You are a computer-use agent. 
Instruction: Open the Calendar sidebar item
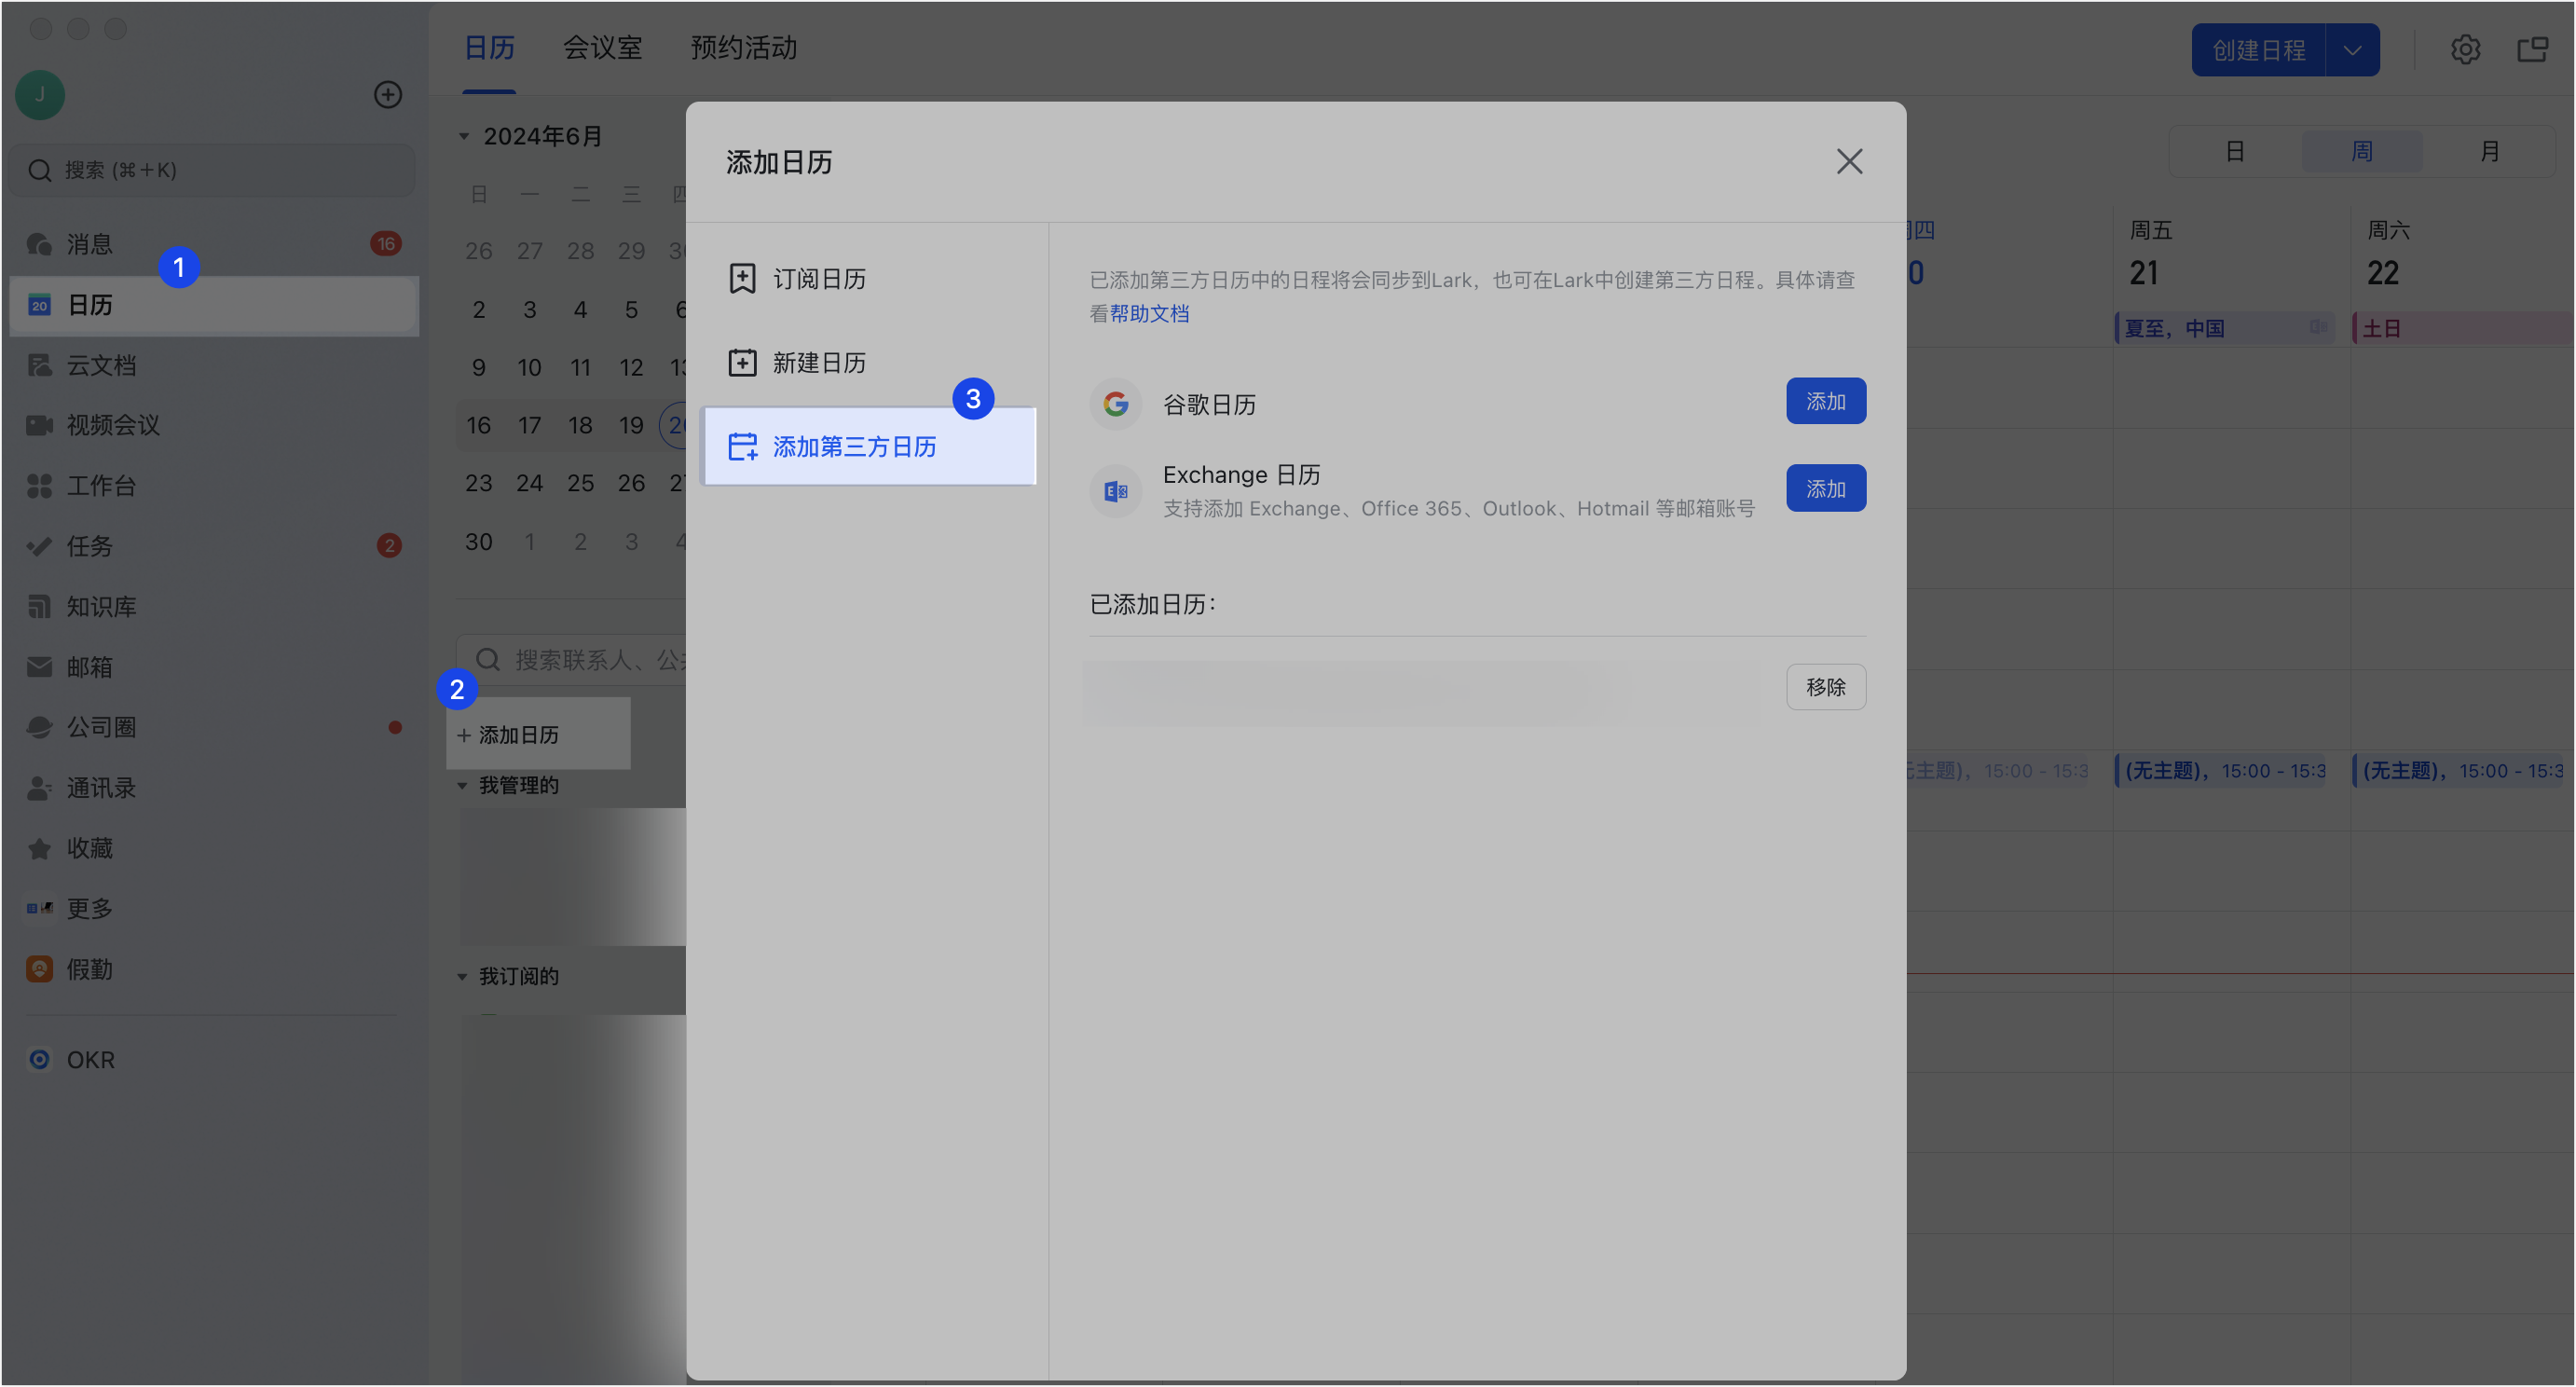point(213,305)
